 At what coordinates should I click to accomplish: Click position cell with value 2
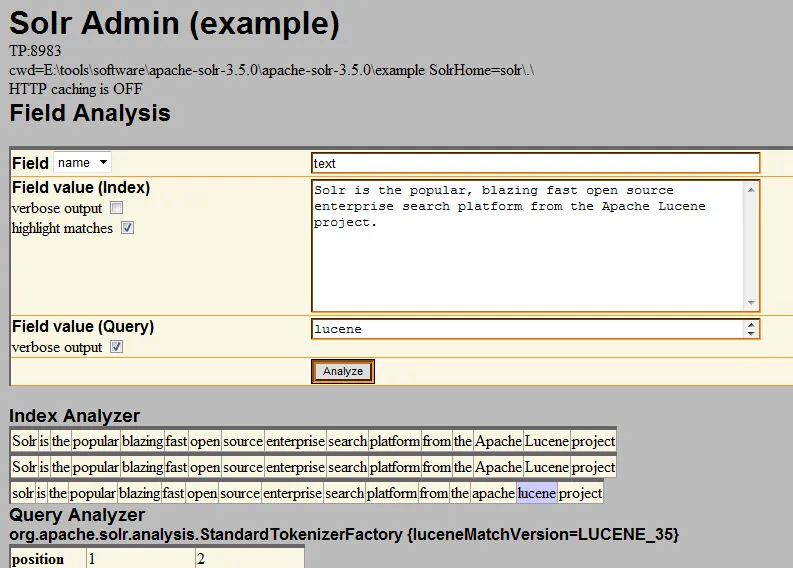249,559
